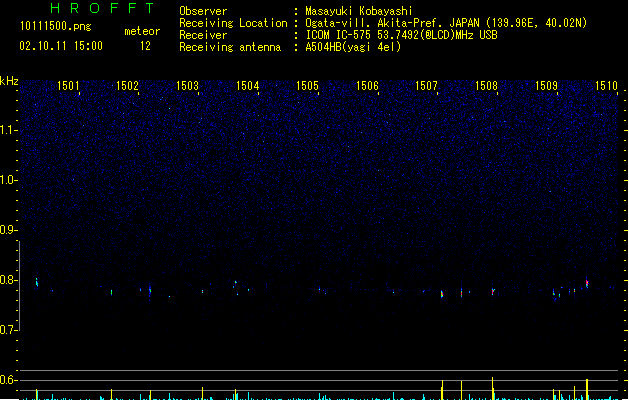The height and width of the screenshot is (400, 629).
Task: Select observer name Masayuki Kobayashi
Action: click(x=359, y=11)
